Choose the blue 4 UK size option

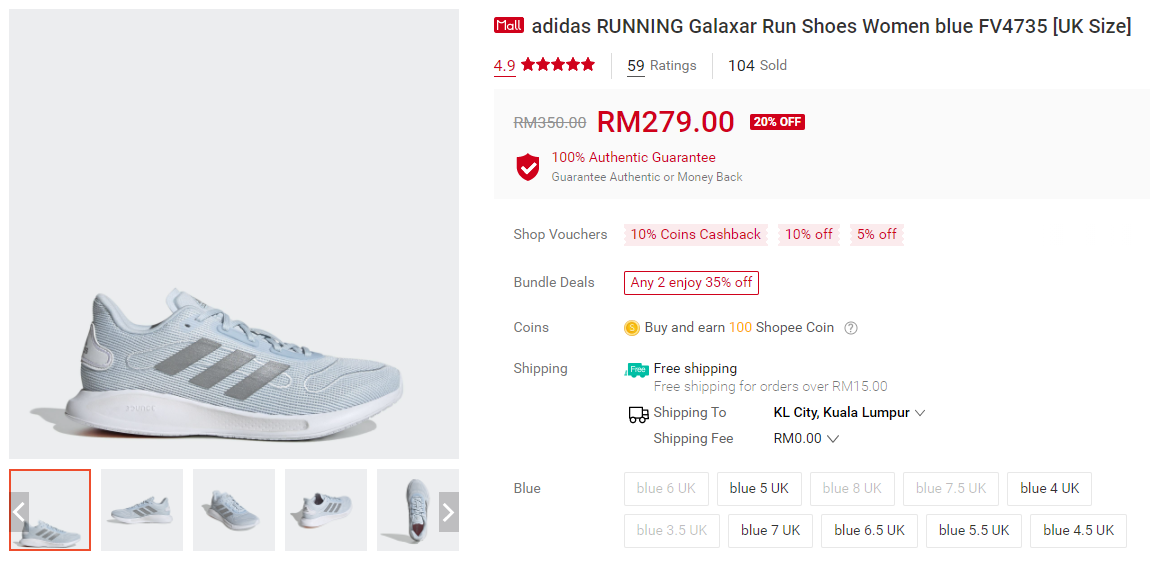pyautogui.click(x=1049, y=489)
